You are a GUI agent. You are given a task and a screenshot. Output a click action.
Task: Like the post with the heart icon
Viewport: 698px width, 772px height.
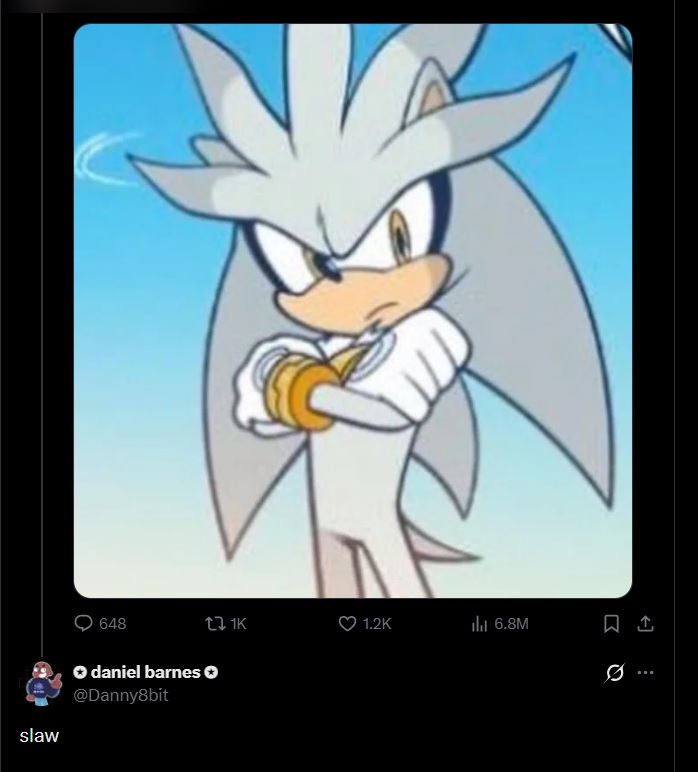click(x=348, y=624)
